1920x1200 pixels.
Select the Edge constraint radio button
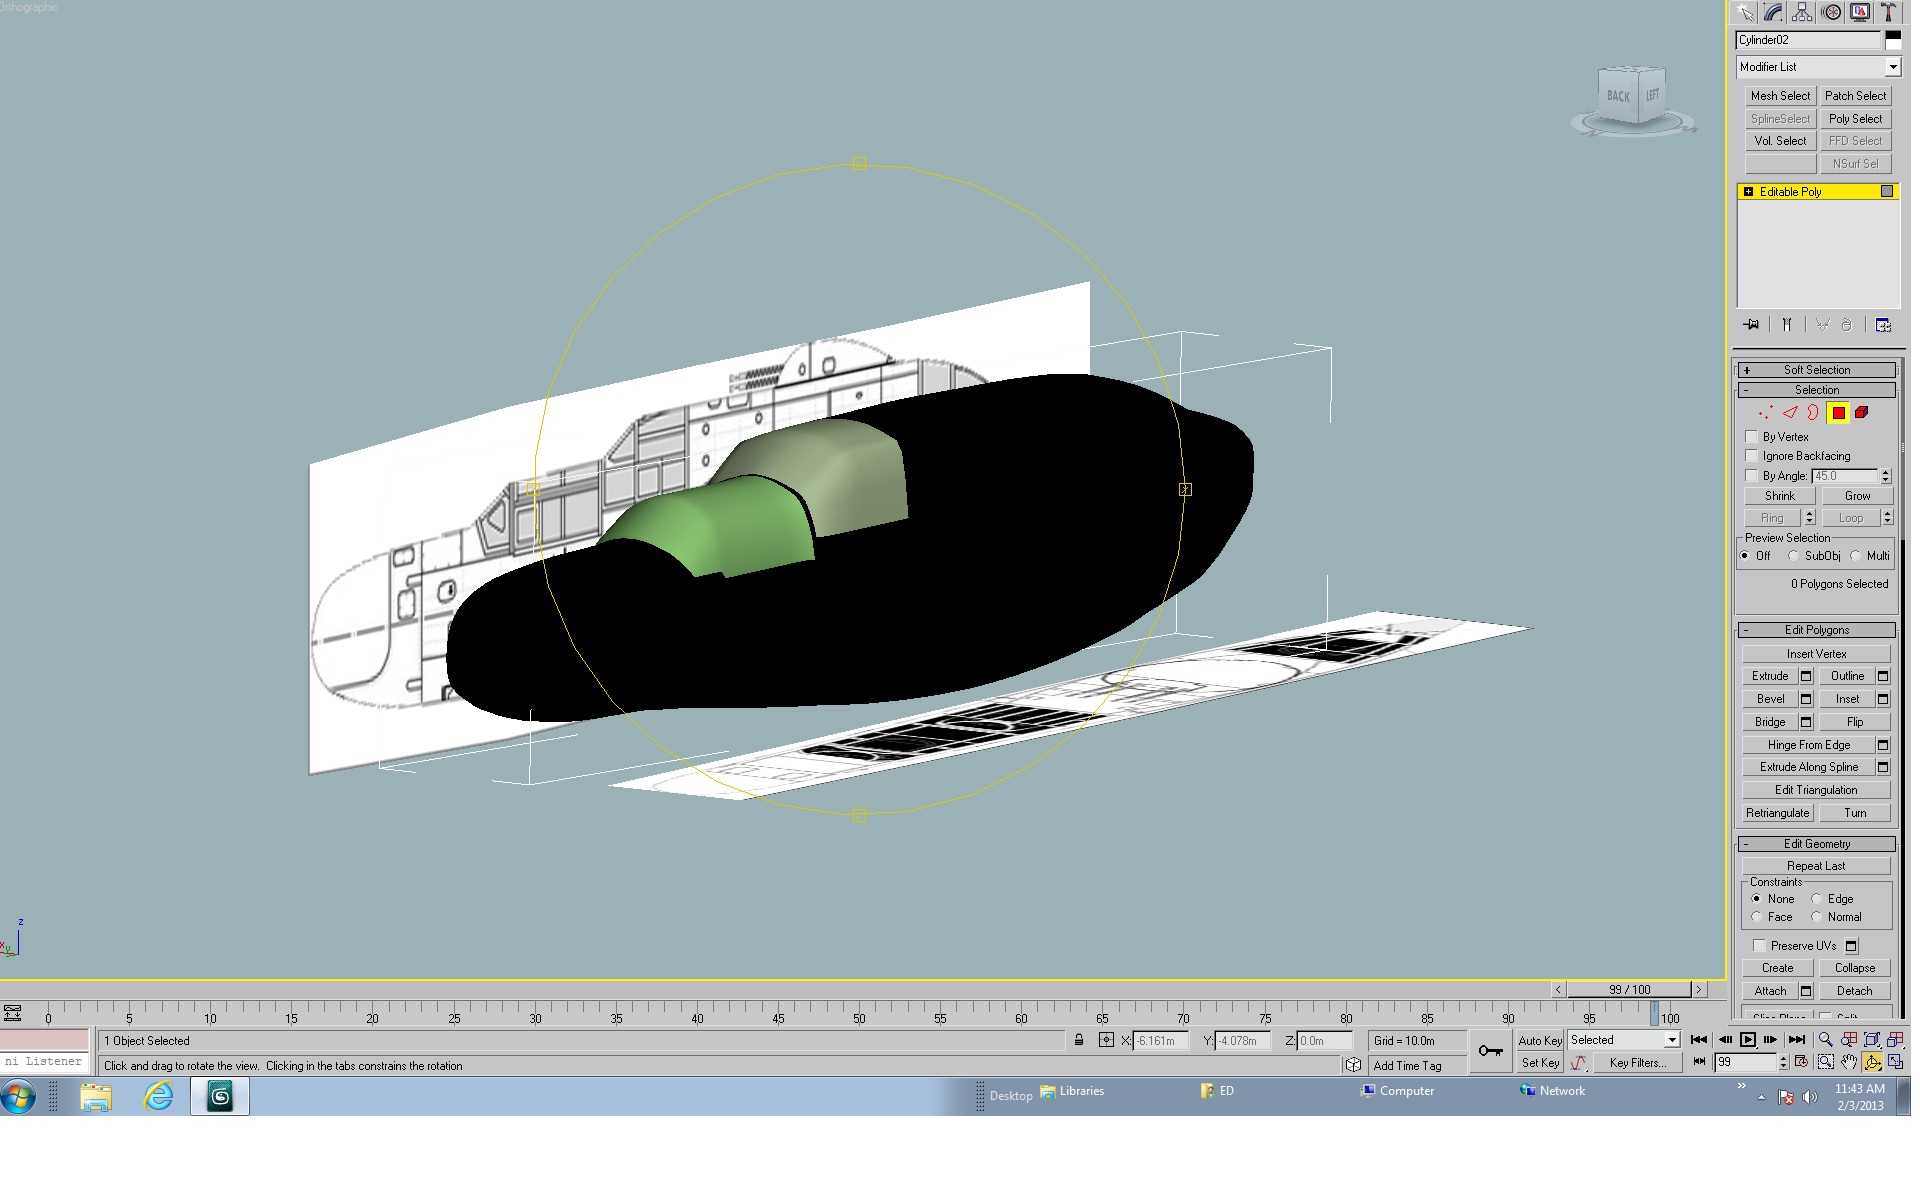click(x=1816, y=899)
